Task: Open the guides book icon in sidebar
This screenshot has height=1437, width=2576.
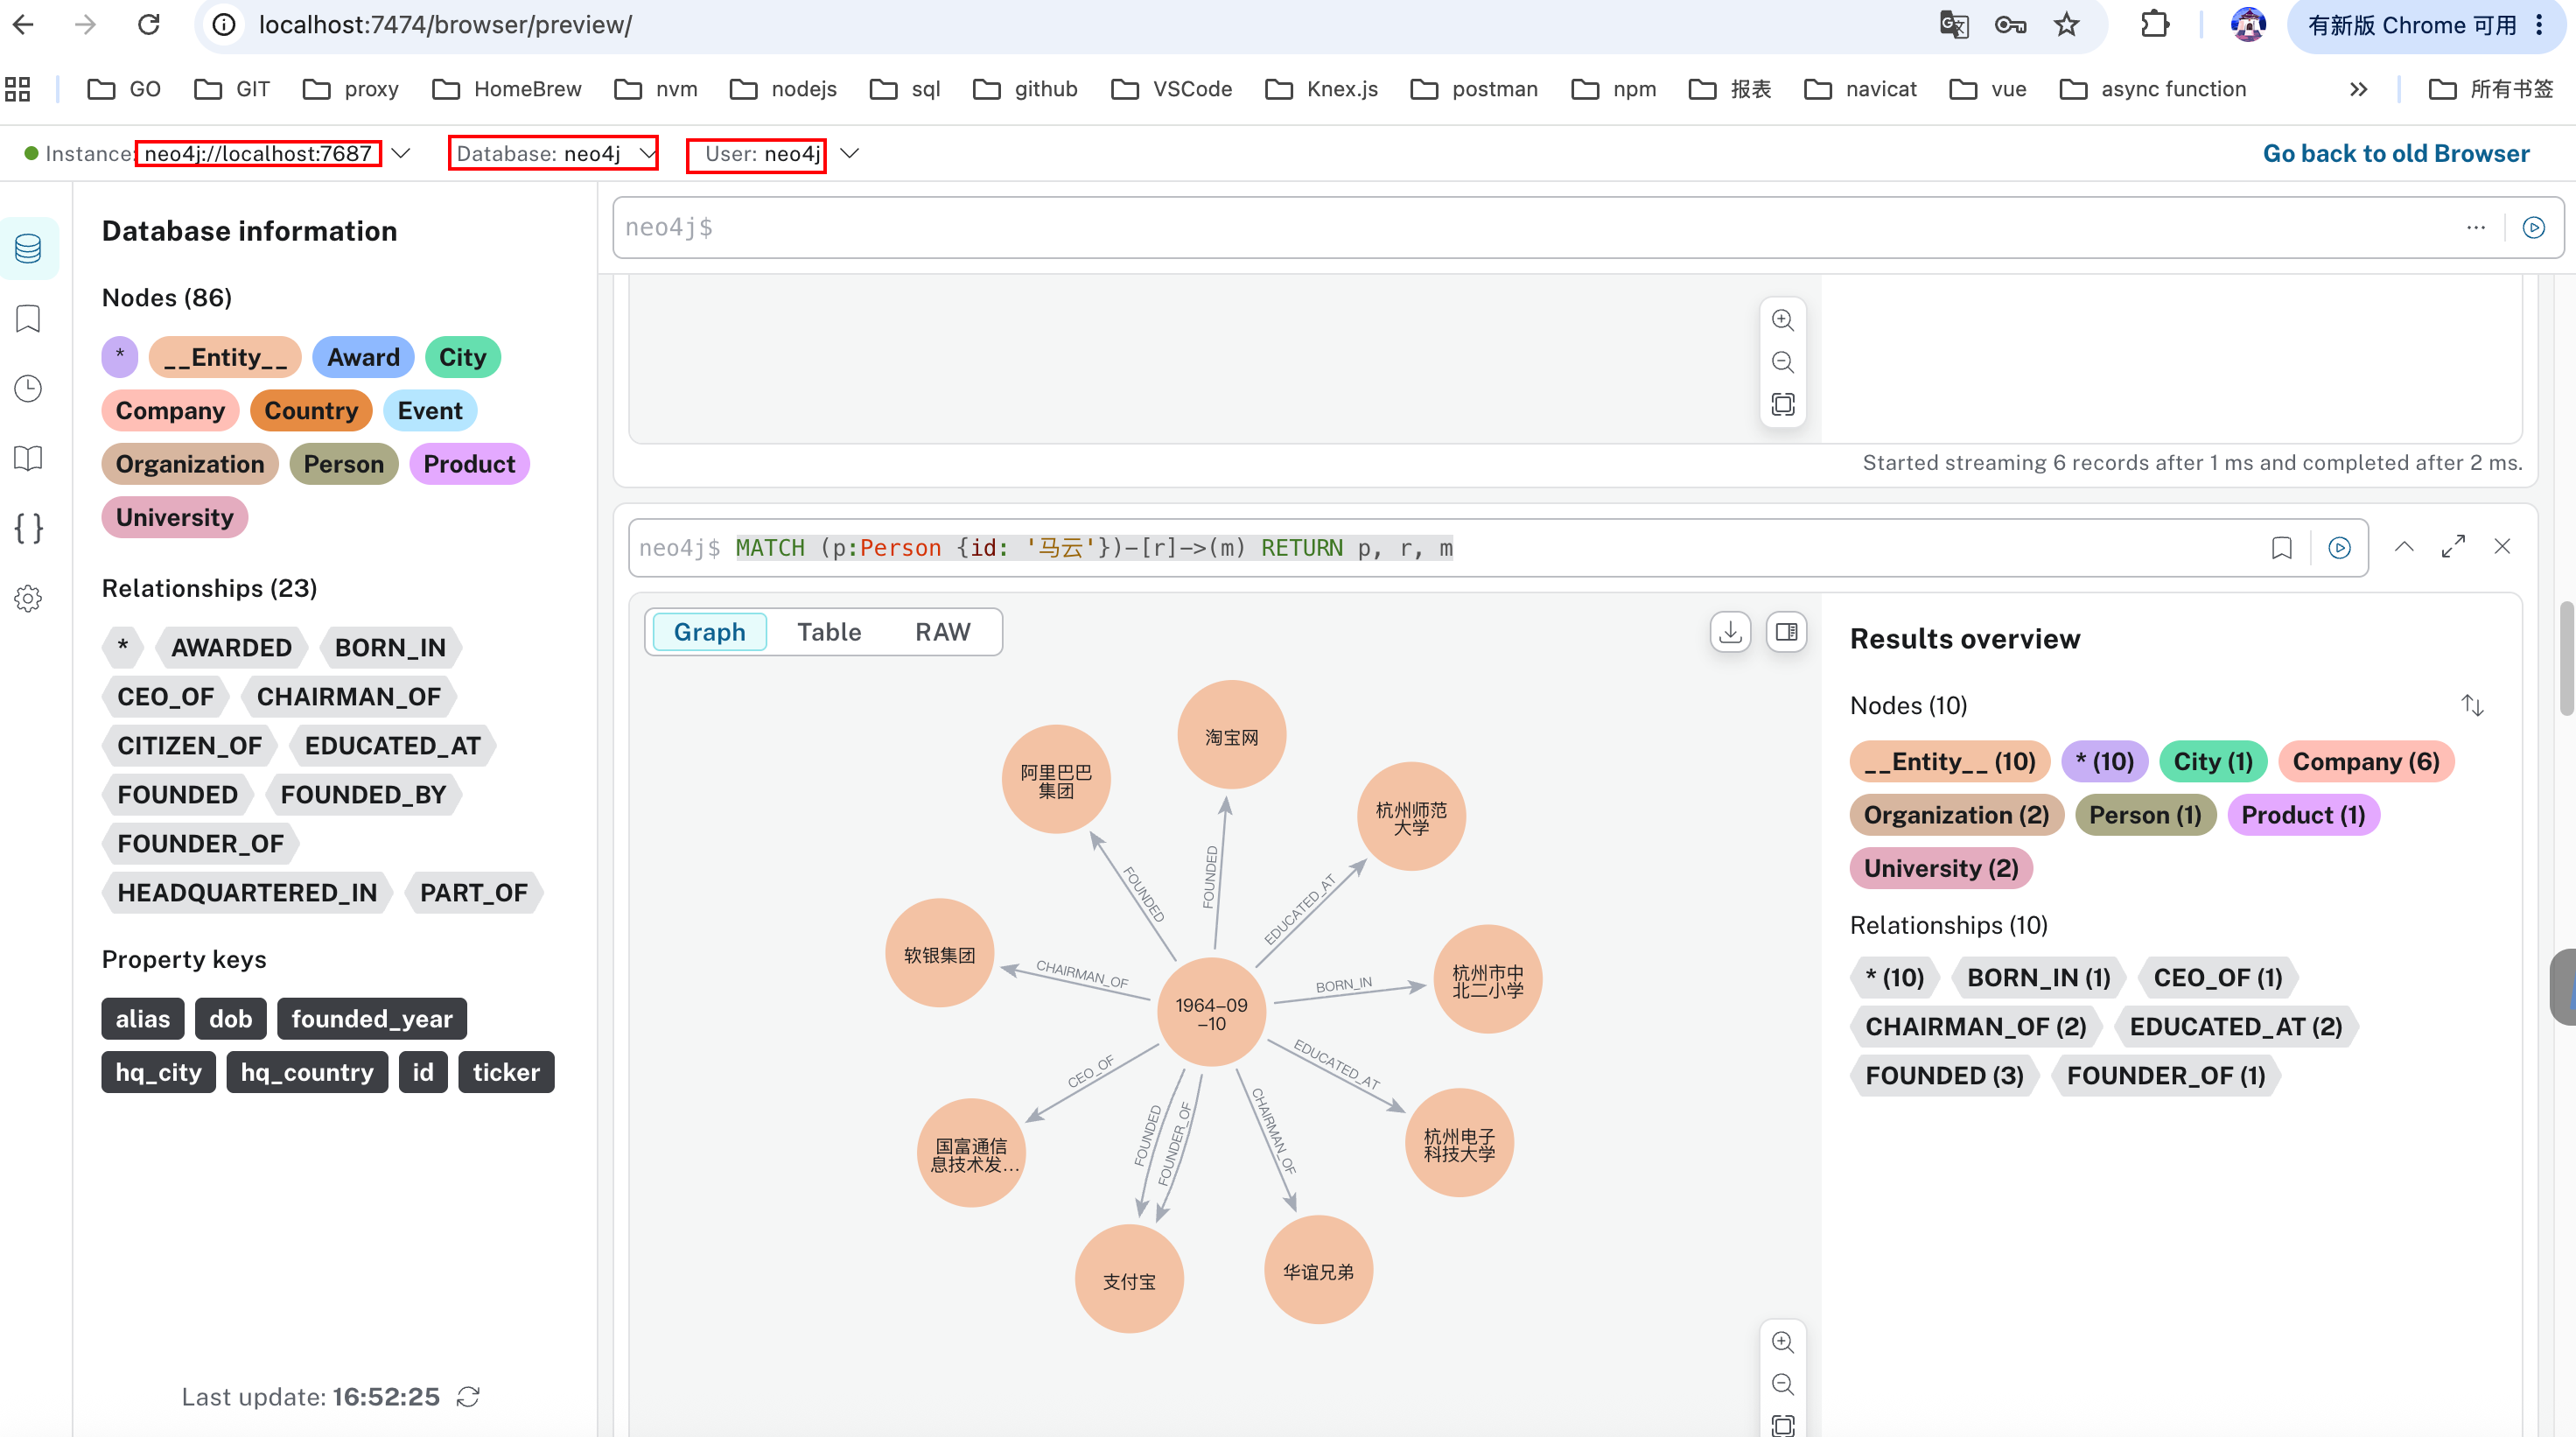Action: pos(28,458)
